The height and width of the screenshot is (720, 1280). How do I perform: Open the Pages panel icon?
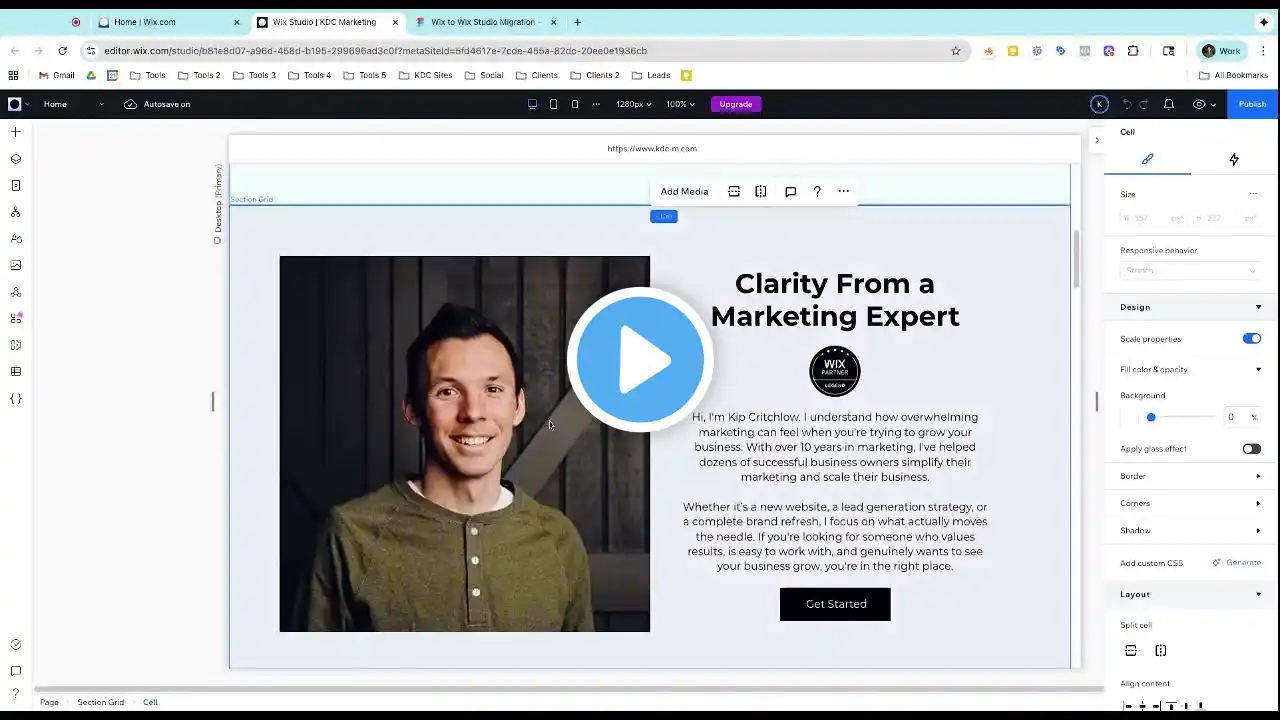pos(15,186)
